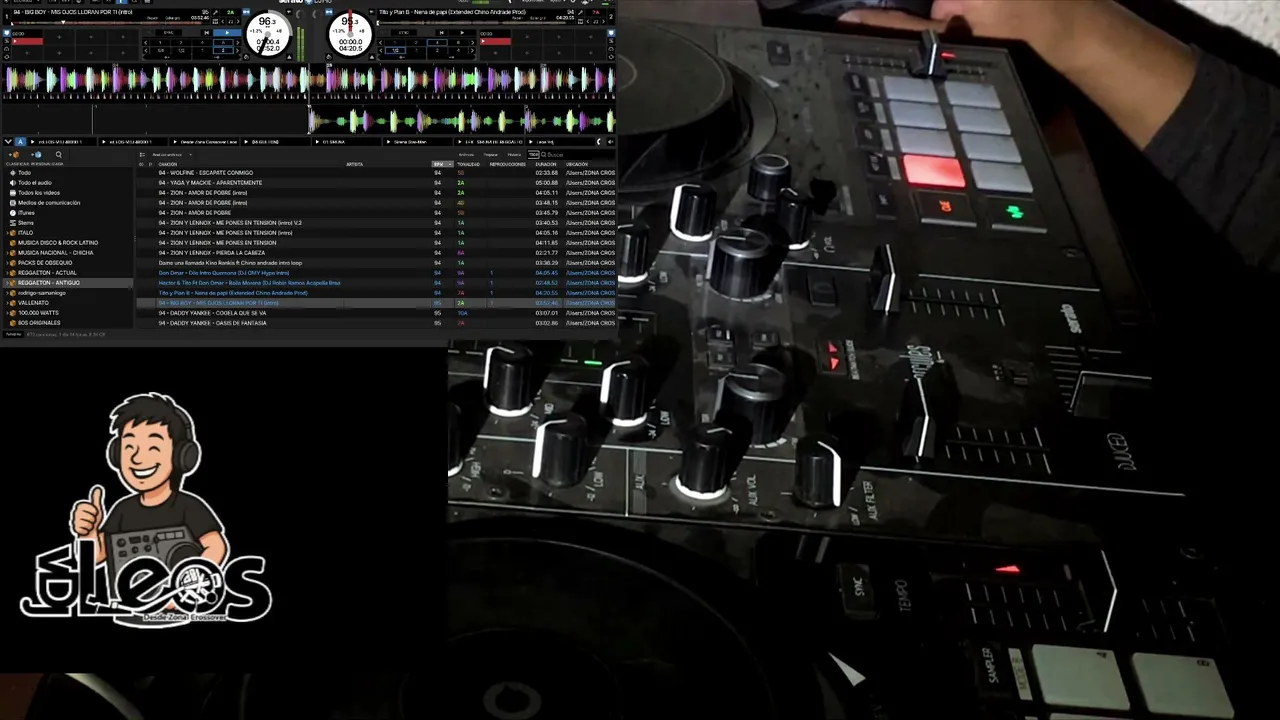The width and height of the screenshot is (1280, 720).
Task: Sort by the DURACIÓN column header
Action: point(546,164)
